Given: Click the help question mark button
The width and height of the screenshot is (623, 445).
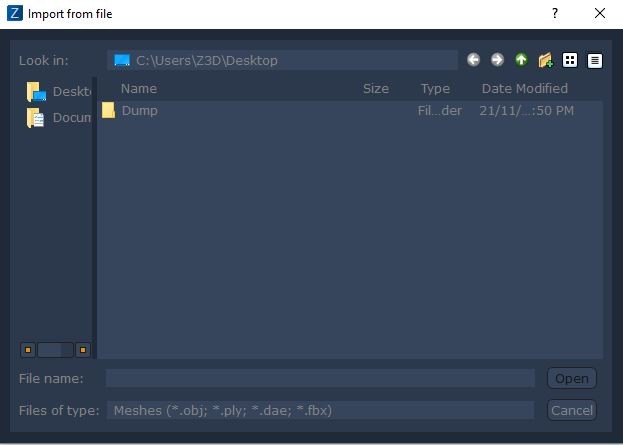Looking at the screenshot, I should point(555,14).
